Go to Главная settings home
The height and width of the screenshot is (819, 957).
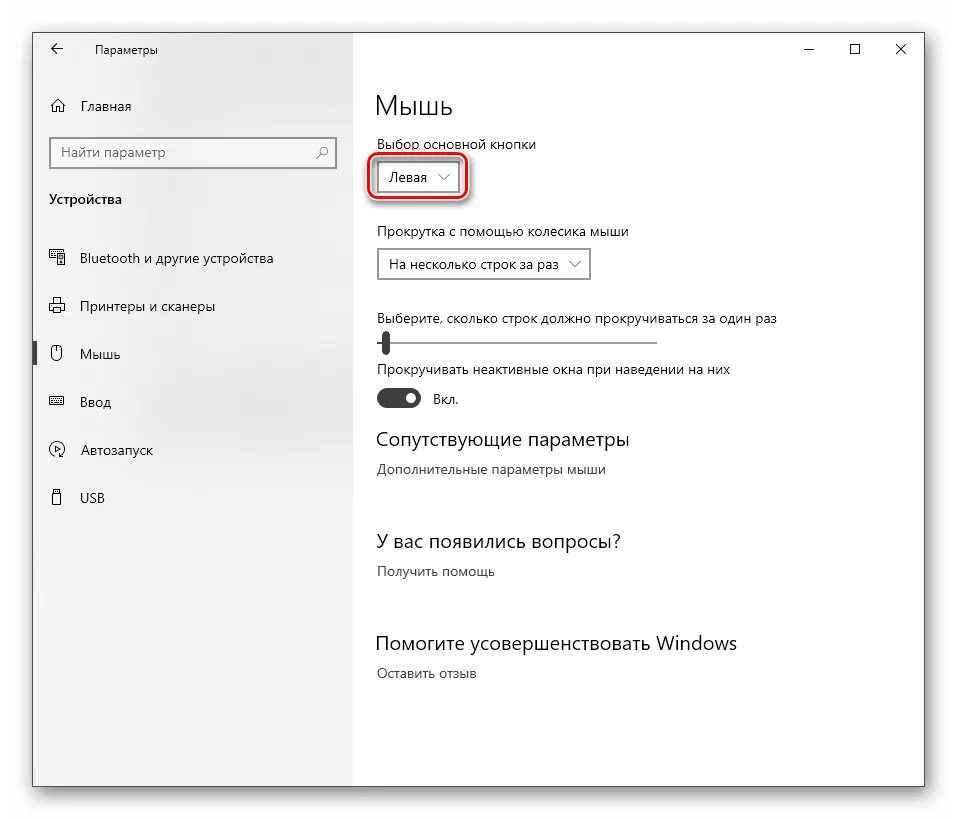point(106,106)
